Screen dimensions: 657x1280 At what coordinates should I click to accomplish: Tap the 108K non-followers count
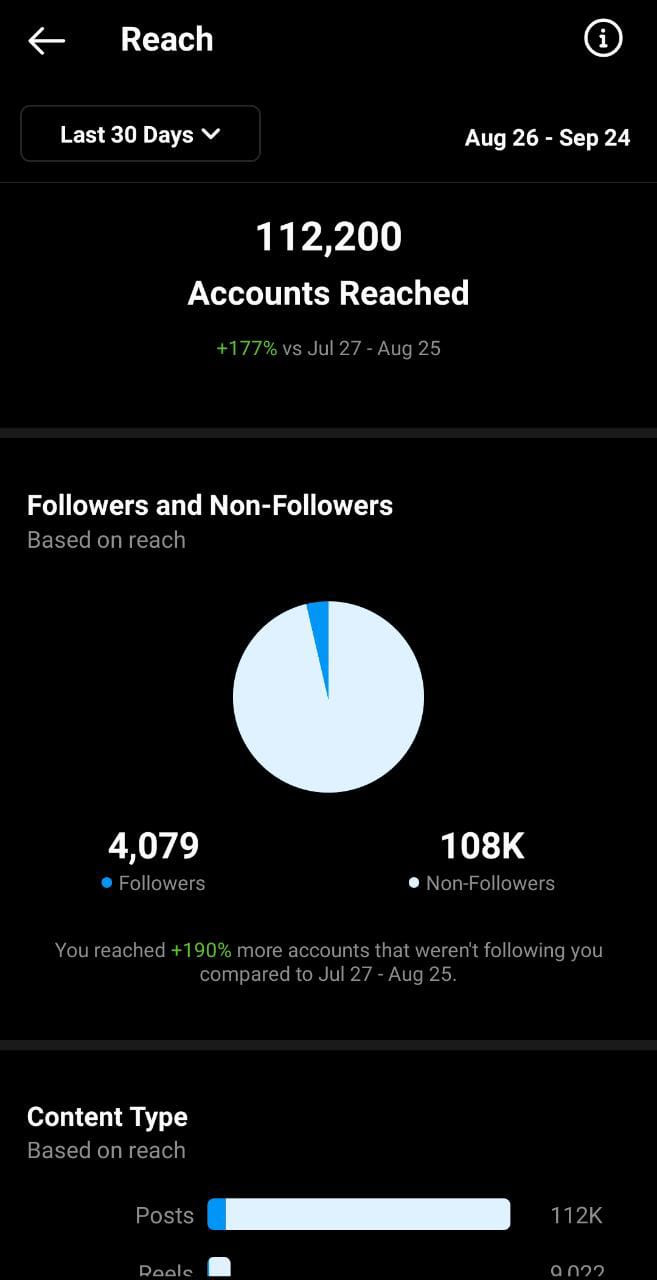(x=482, y=846)
